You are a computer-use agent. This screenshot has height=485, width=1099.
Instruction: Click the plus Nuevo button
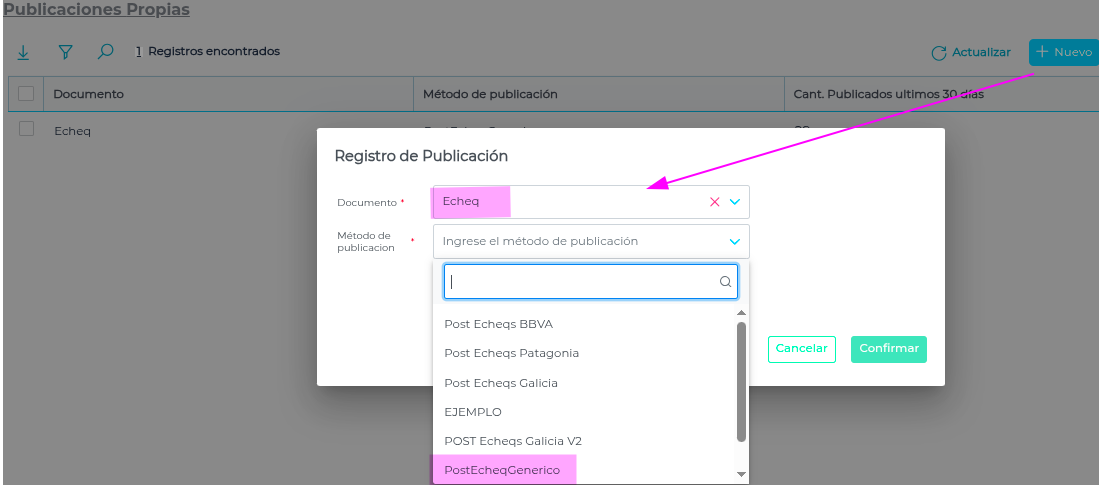coord(1064,52)
